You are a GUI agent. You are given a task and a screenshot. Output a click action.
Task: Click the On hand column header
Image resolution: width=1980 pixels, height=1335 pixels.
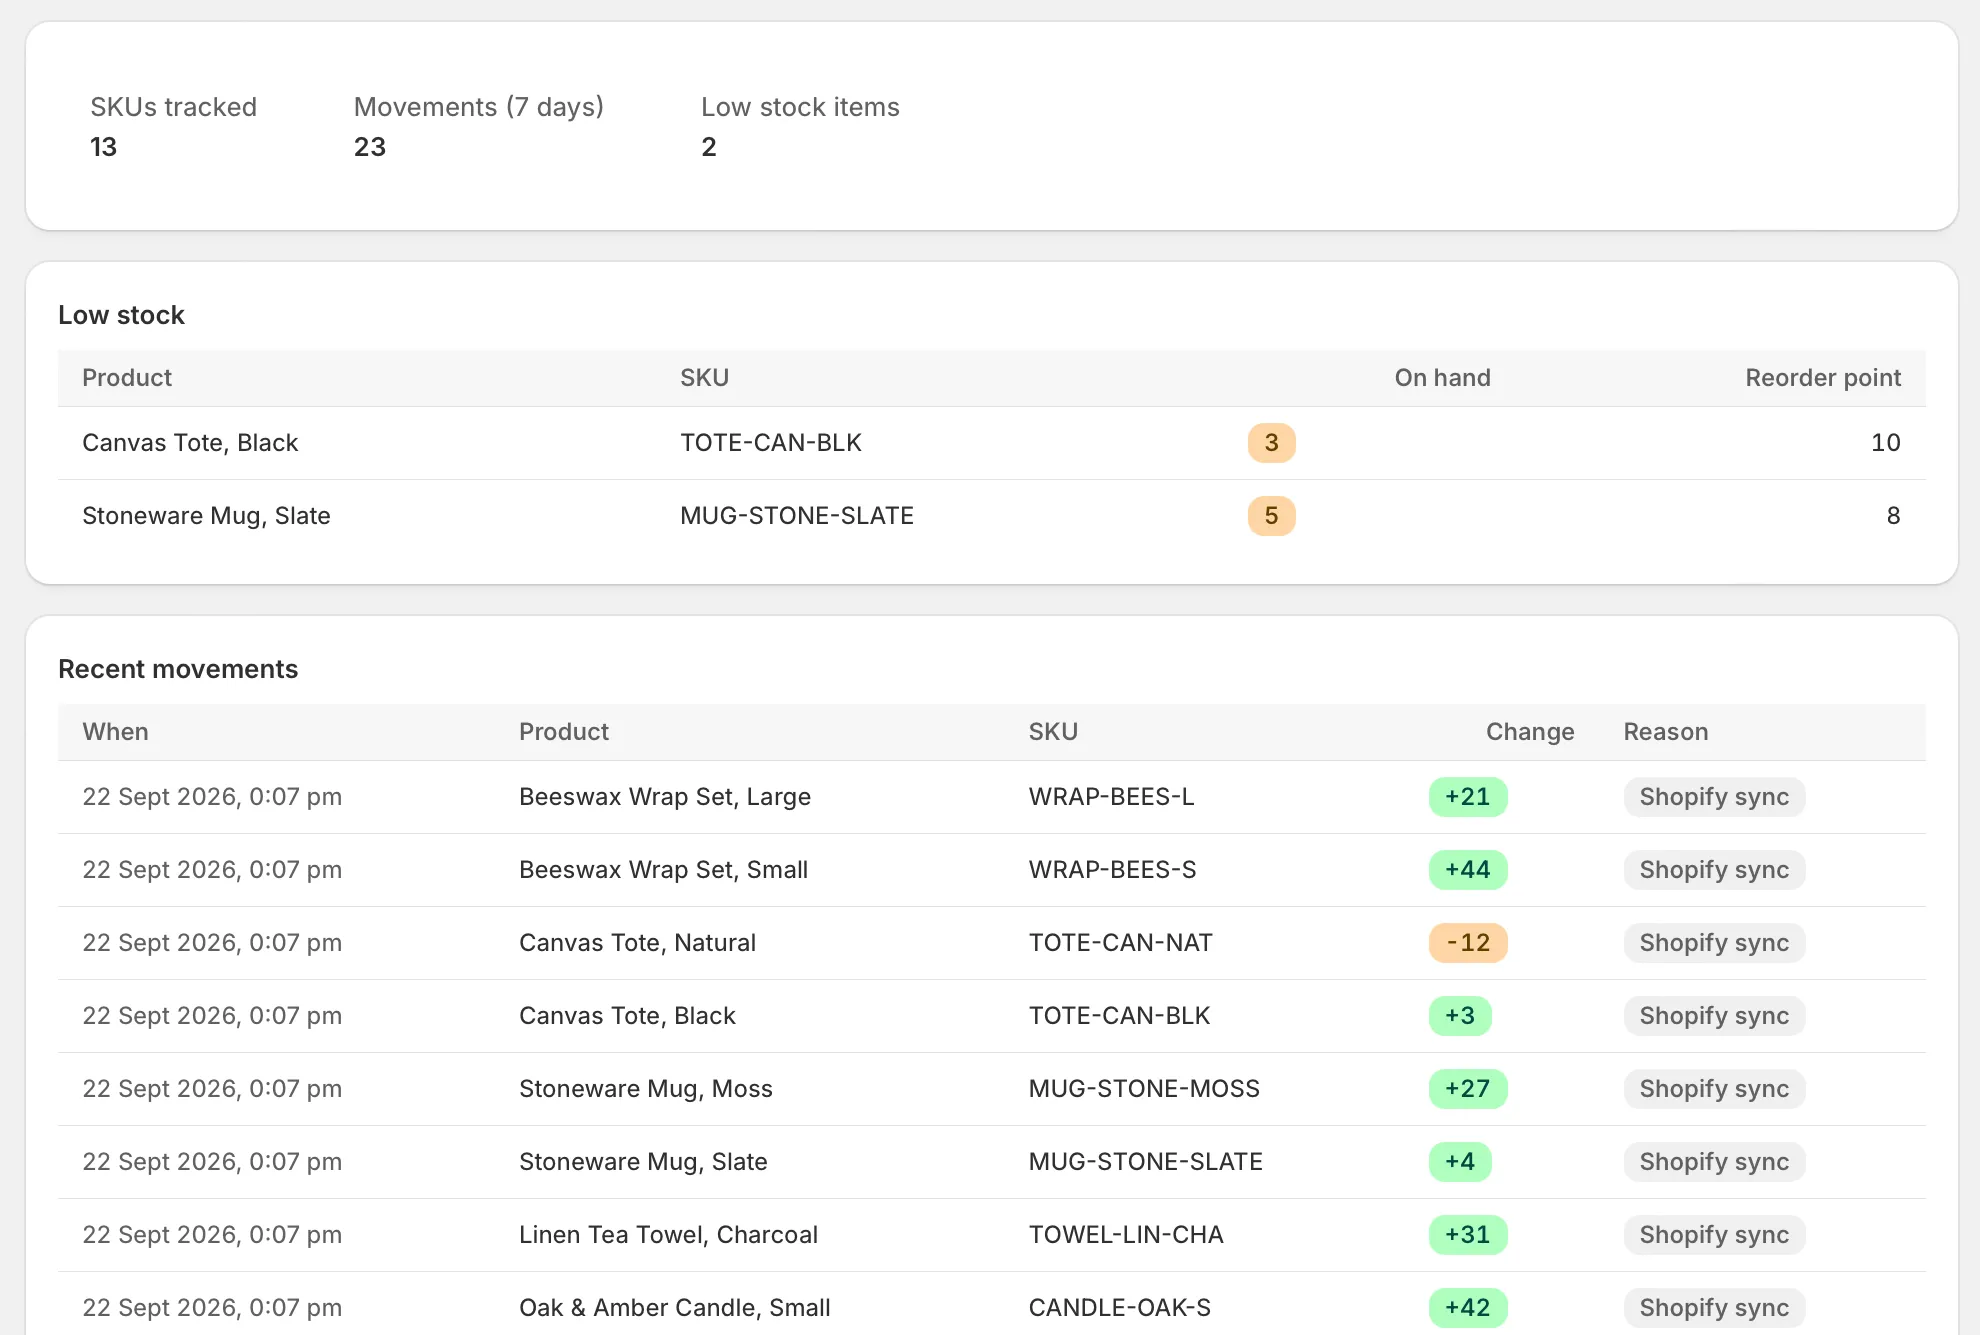pyautogui.click(x=1442, y=378)
